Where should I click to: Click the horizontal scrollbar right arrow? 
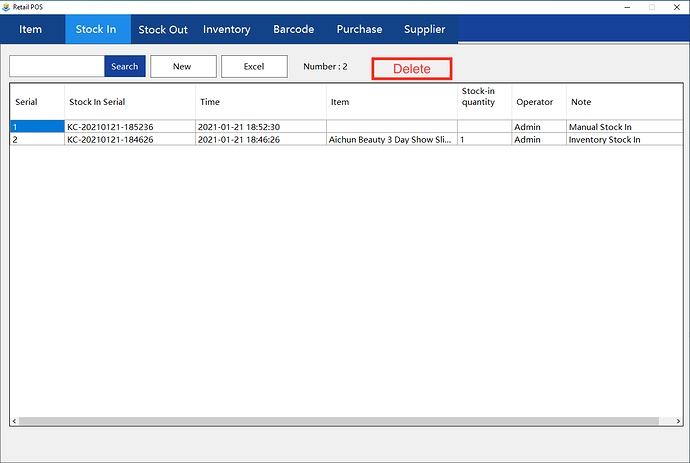(678, 421)
